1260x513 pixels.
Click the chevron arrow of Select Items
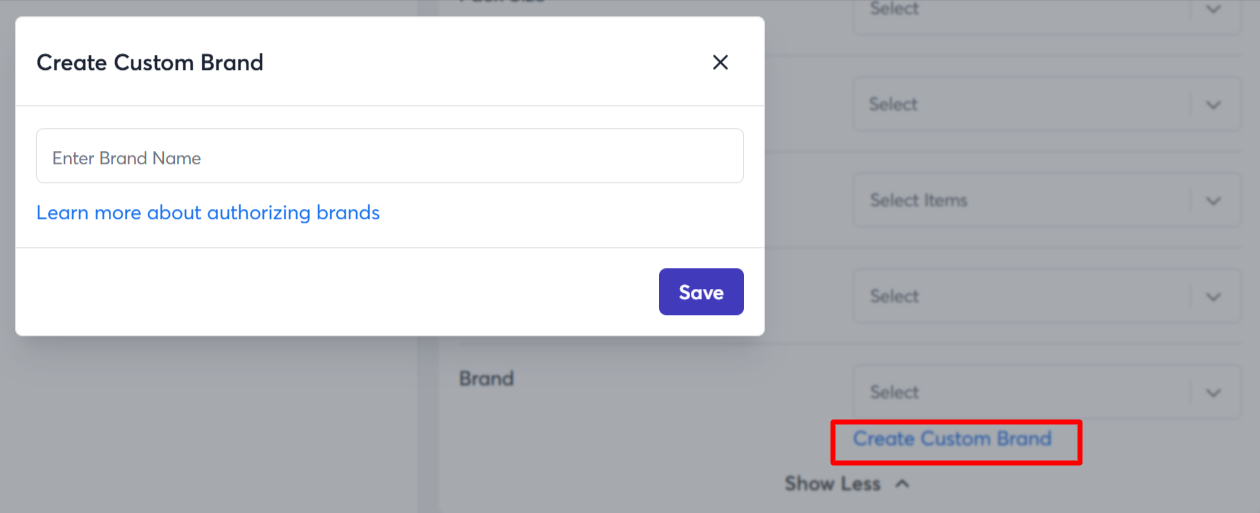point(1214,200)
